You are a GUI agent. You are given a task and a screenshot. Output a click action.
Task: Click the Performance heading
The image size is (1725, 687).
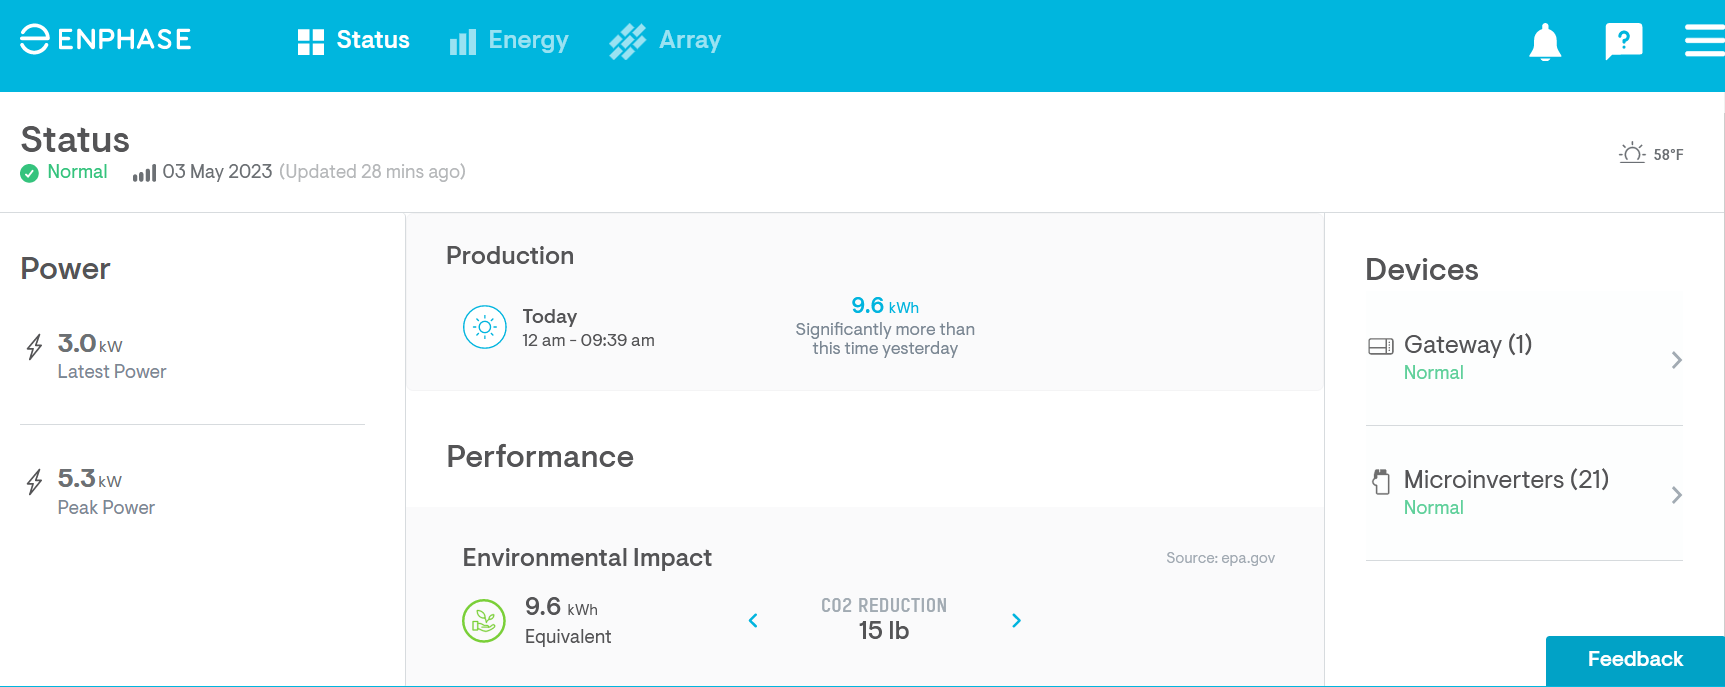540,457
